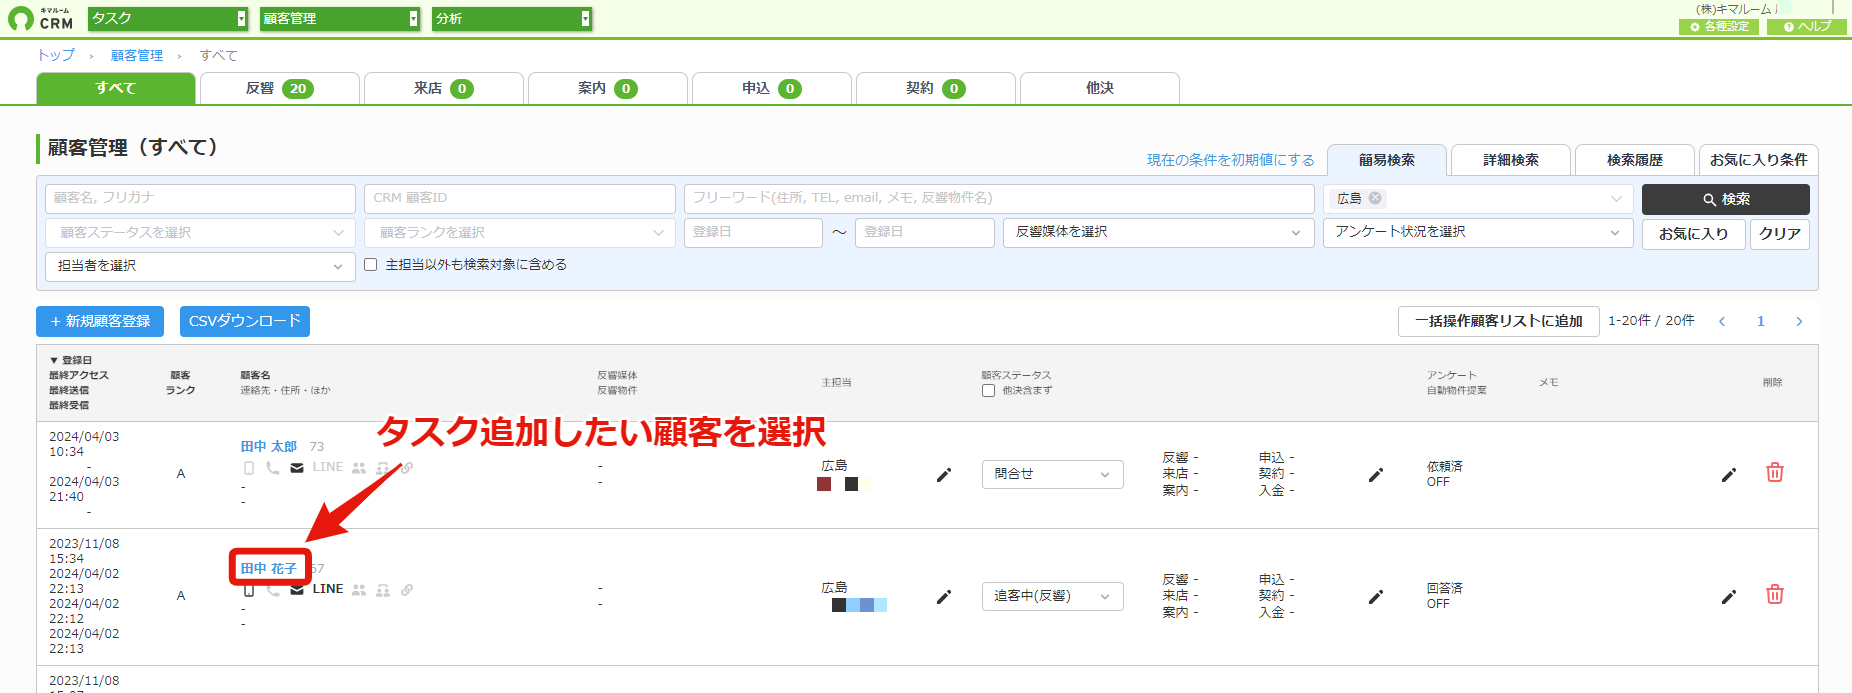
Task: Click the mail icon under 田中 太郎
Action: 297,468
